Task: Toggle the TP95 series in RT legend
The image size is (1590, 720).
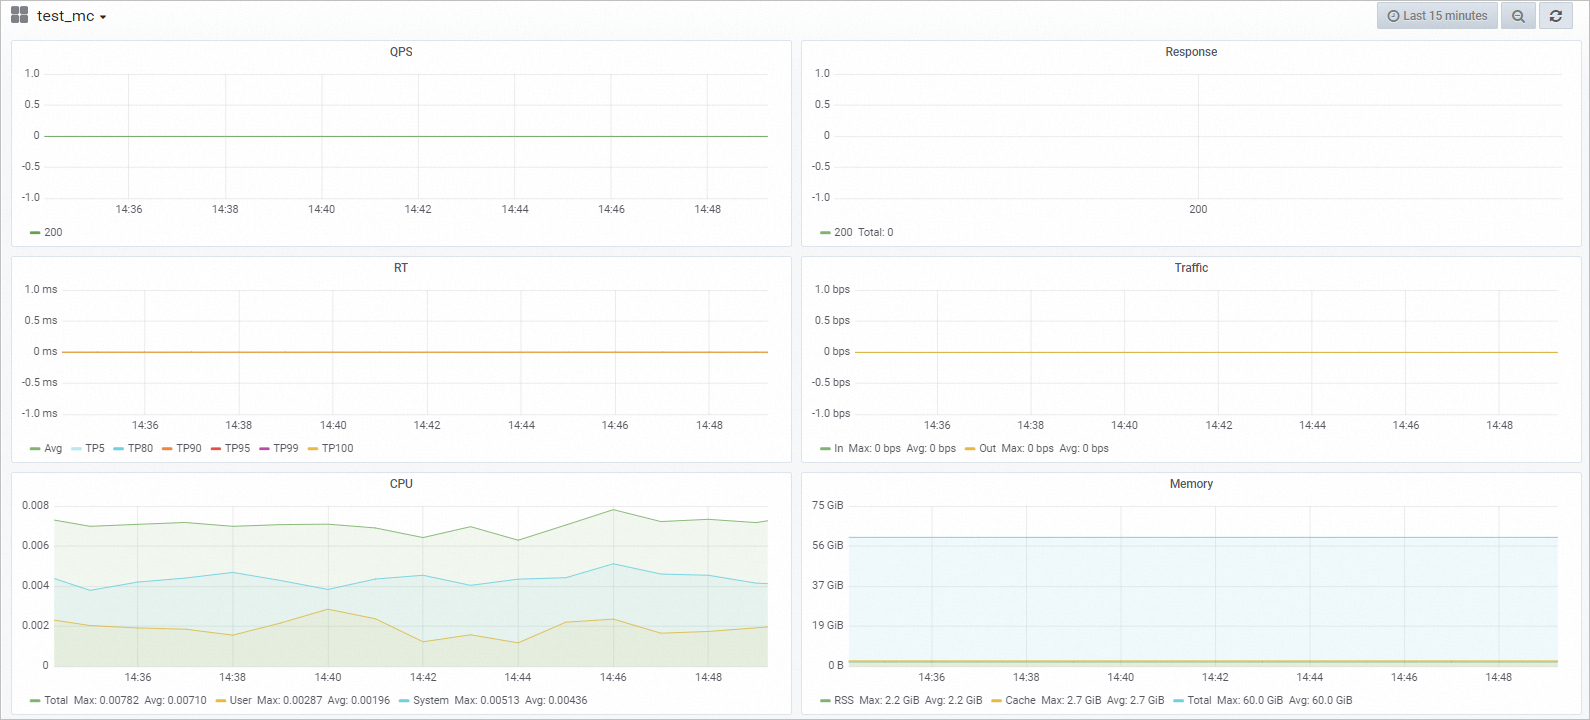Action: tap(237, 448)
